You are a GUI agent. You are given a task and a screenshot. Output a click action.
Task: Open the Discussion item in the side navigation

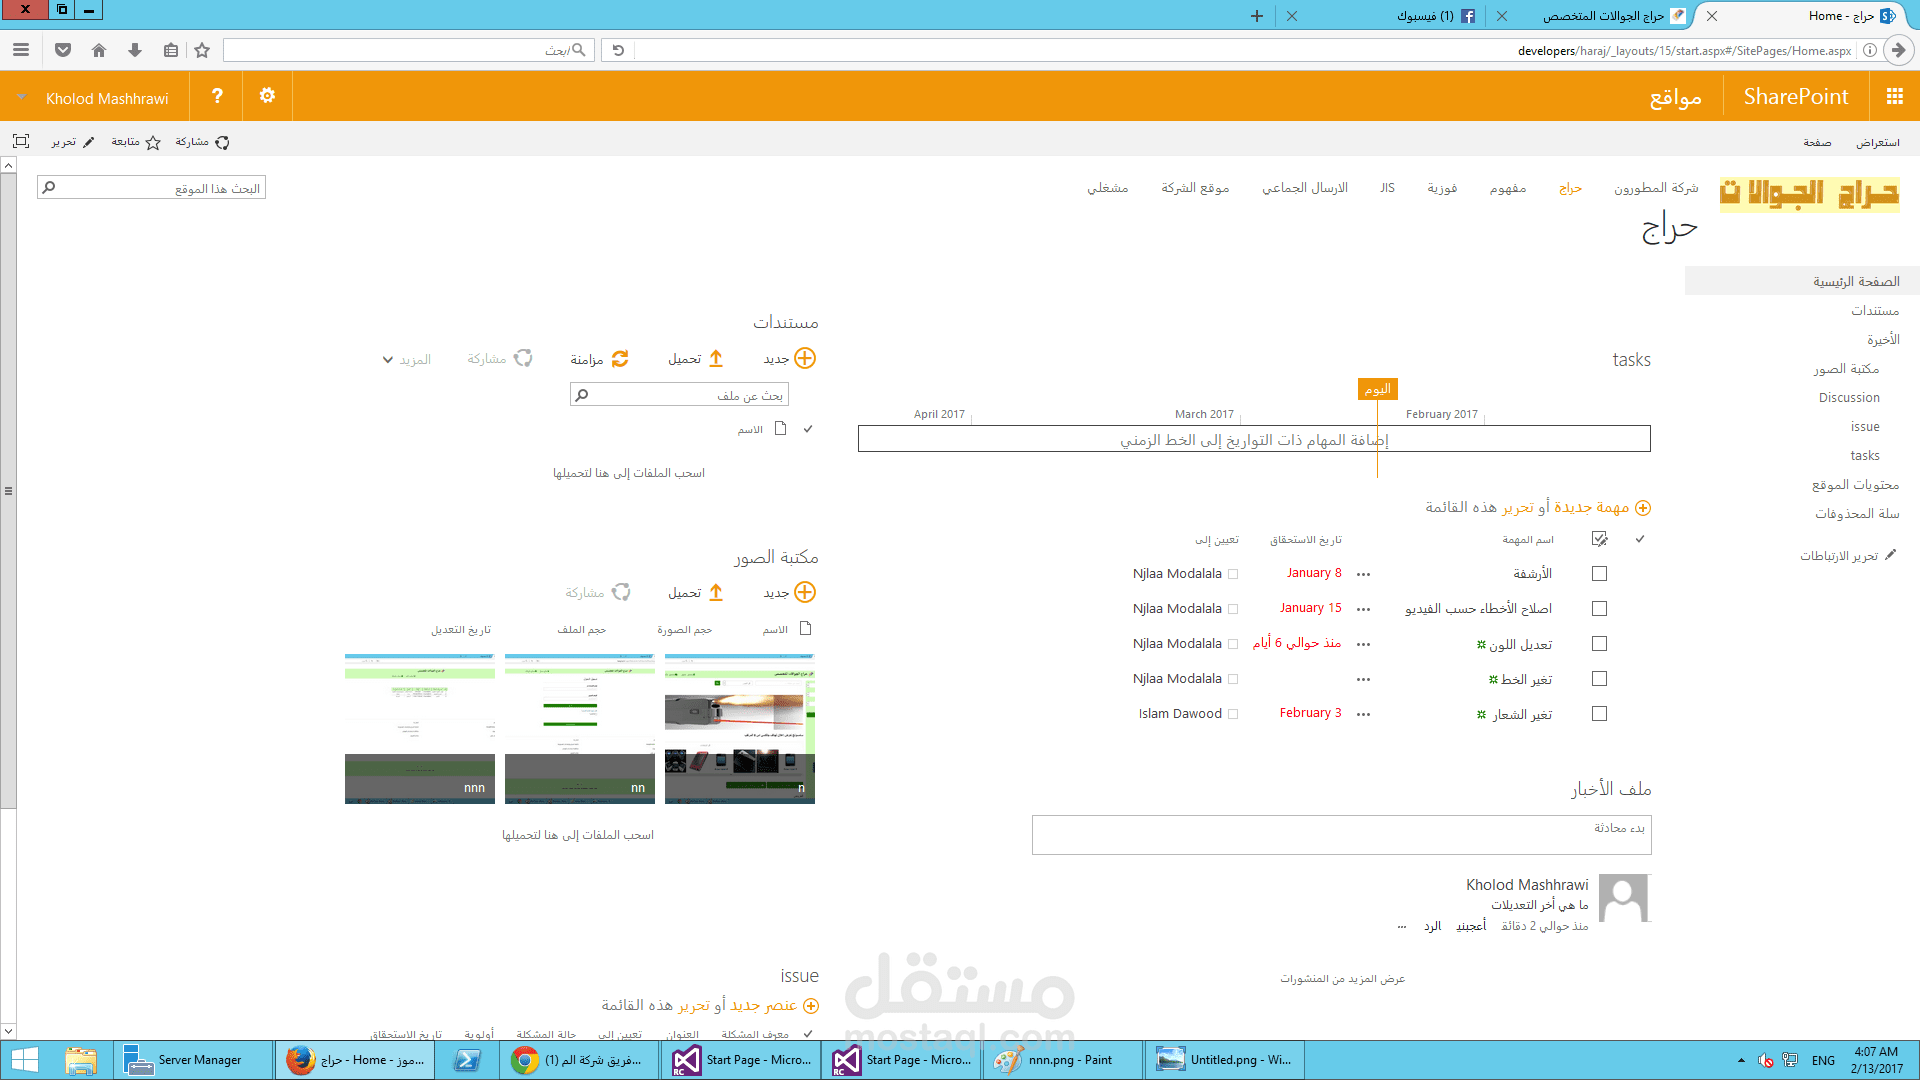pyautogui.click(x=1849, y=397)
